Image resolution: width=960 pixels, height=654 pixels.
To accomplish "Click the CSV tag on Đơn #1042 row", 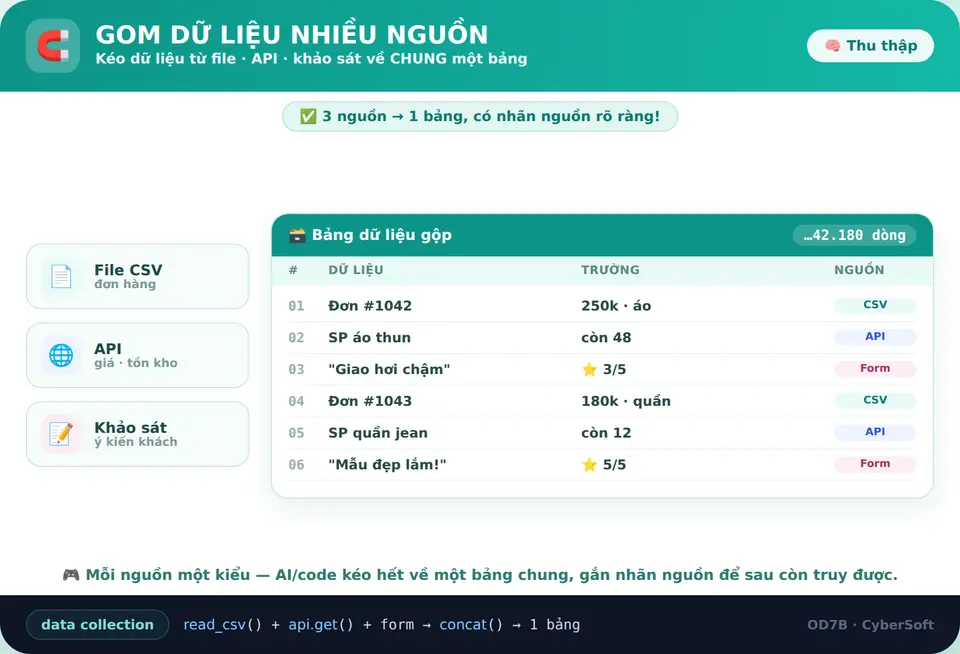I will point(875,305).
